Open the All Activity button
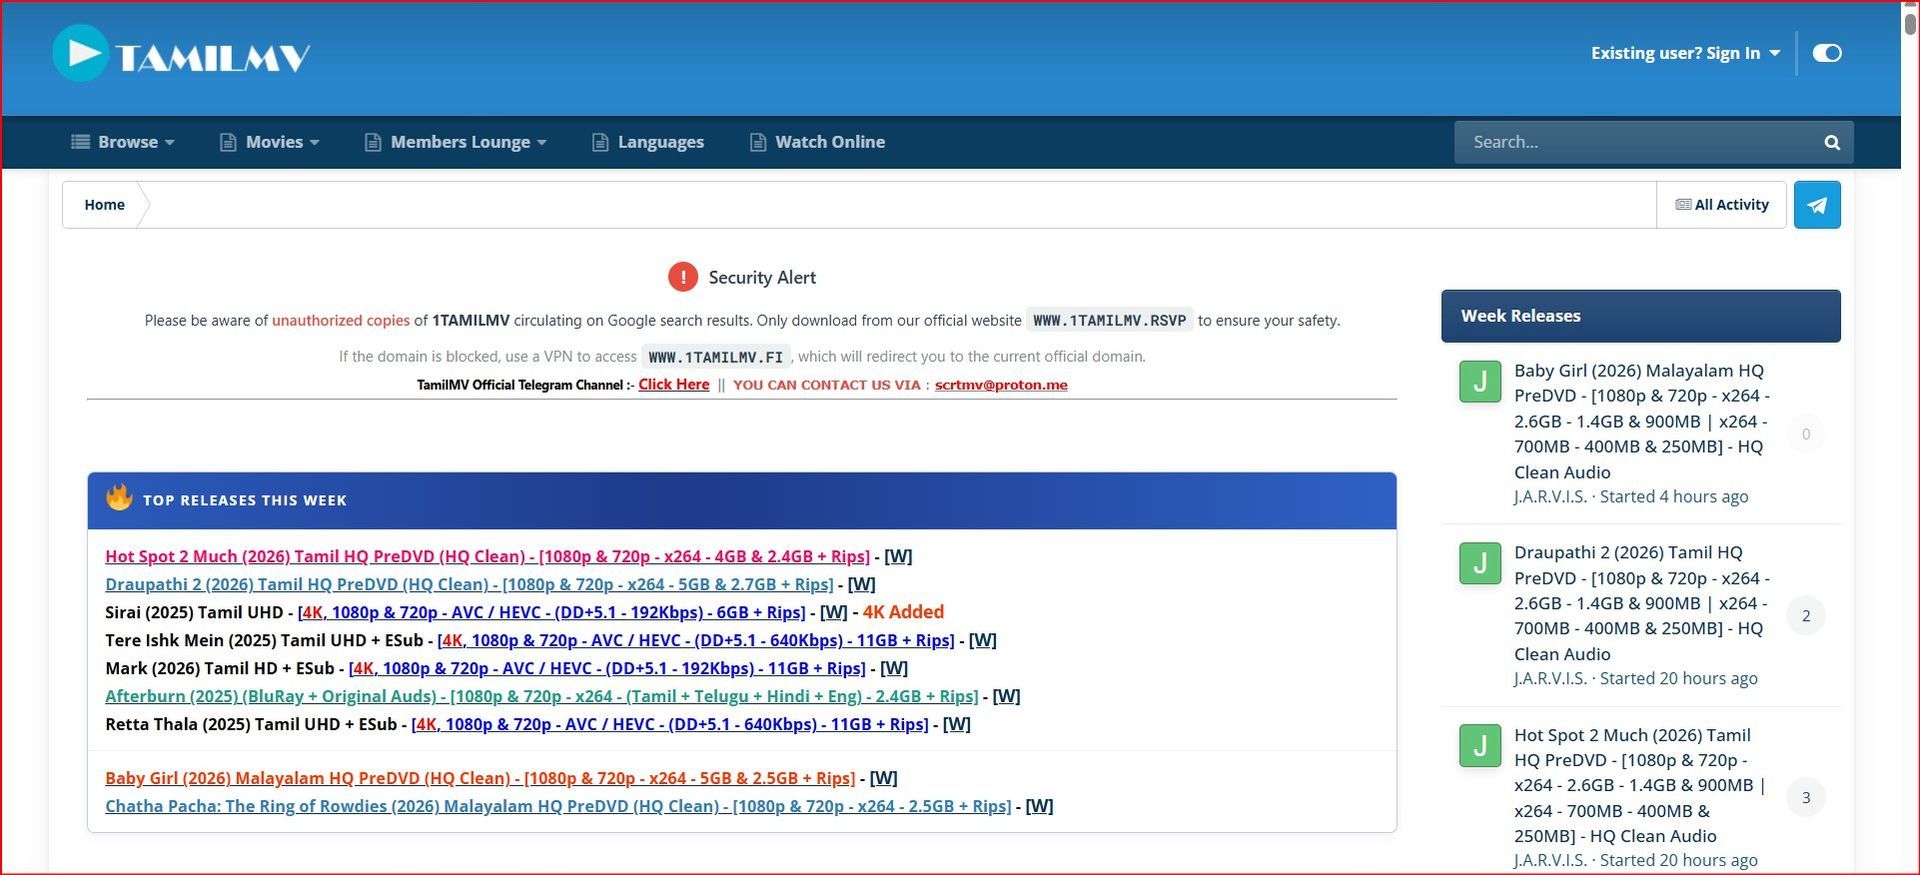 1722,205
